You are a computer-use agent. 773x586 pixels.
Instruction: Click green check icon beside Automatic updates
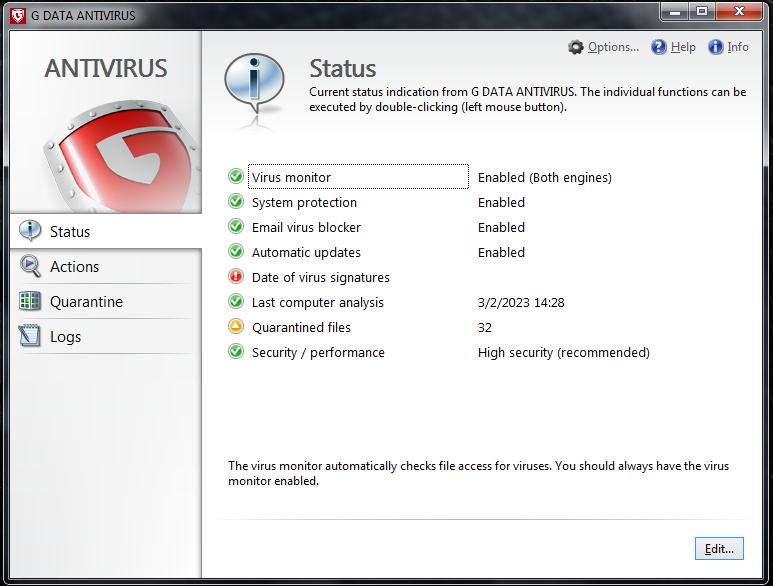(x=236, y=251)
